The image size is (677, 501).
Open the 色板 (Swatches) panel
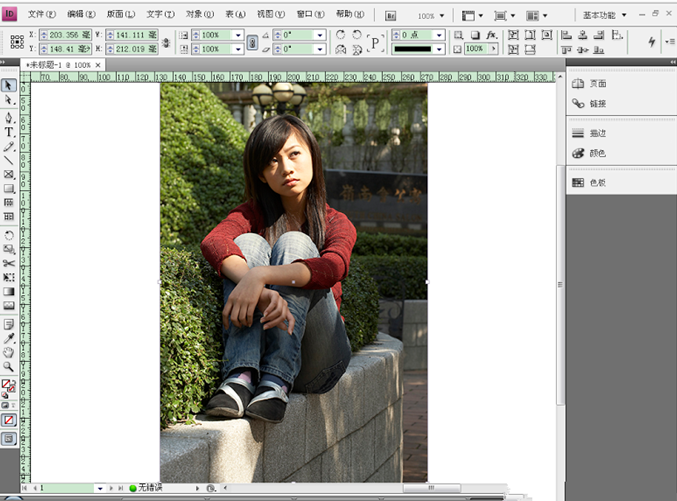point(597,183)
